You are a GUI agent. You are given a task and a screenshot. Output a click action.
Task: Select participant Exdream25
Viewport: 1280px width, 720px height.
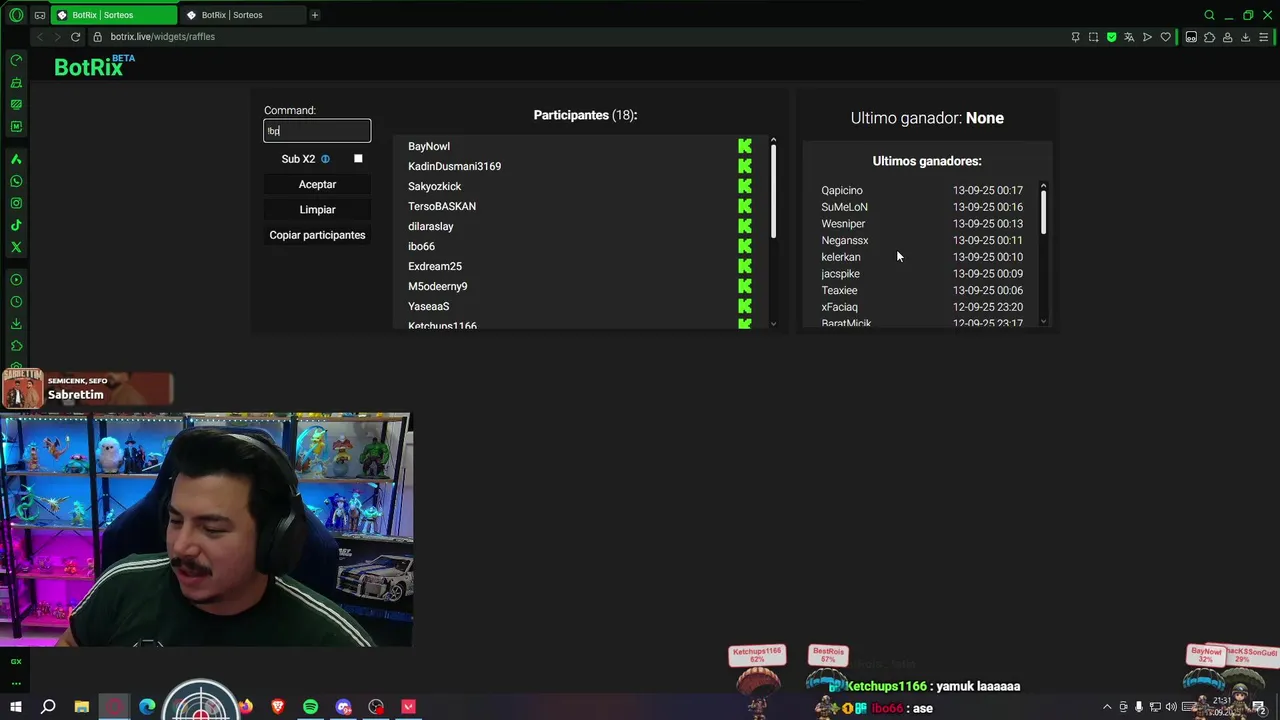tap(435, 266)
